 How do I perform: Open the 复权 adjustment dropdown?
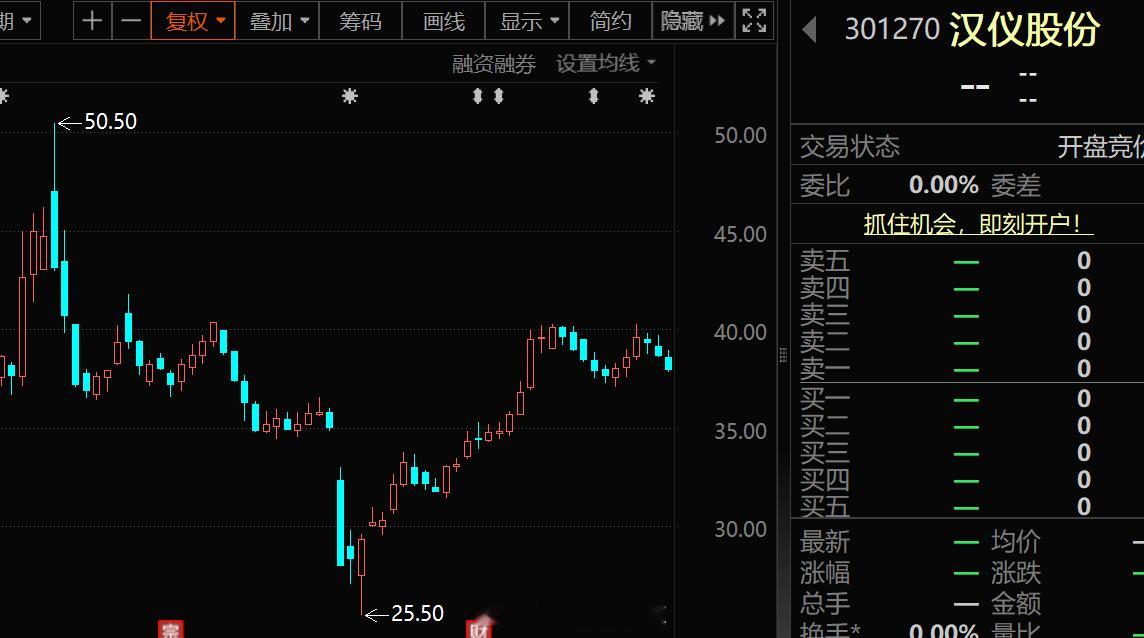pyautogui.click(x=193, y=21)
